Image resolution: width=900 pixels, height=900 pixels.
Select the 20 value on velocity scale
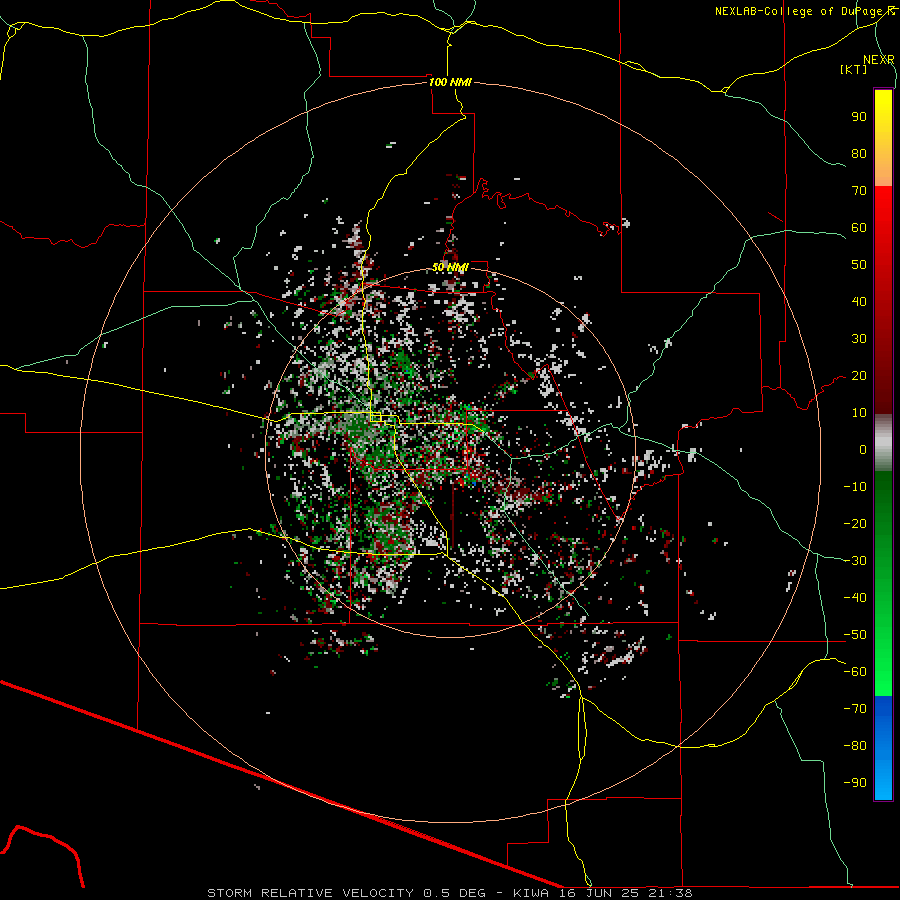coord(859,375)
